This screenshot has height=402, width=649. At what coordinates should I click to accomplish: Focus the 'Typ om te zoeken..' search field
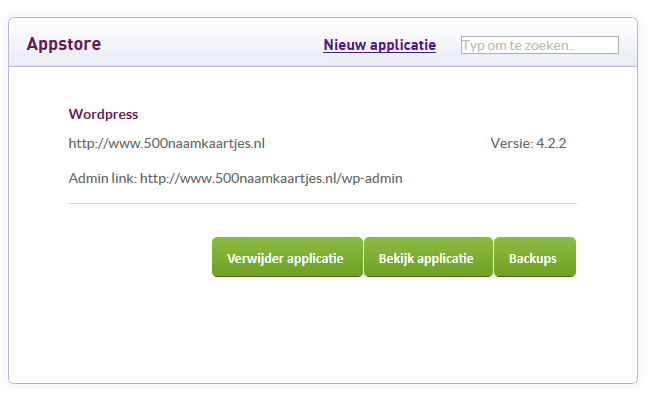pos(540,45)
